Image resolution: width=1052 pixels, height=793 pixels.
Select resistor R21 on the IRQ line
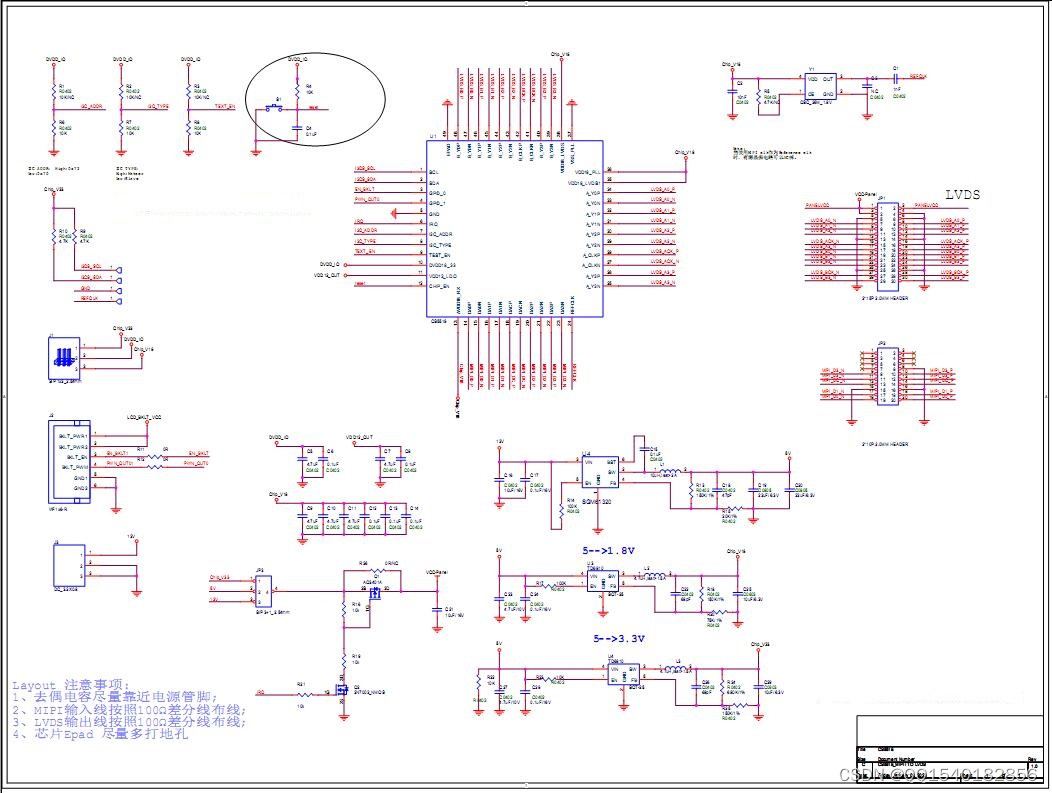point(305,694)
